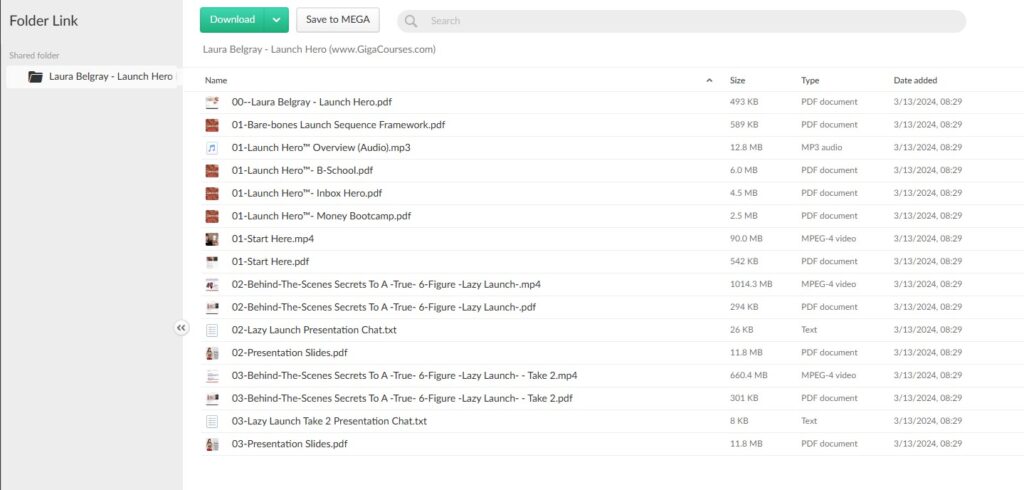Image resolution: width=1024 pixels, height=490 pixels.
Task: Click the text file icon for 03-Lazy Launch Take 2 Chat
Action: (x=212, y=421)
